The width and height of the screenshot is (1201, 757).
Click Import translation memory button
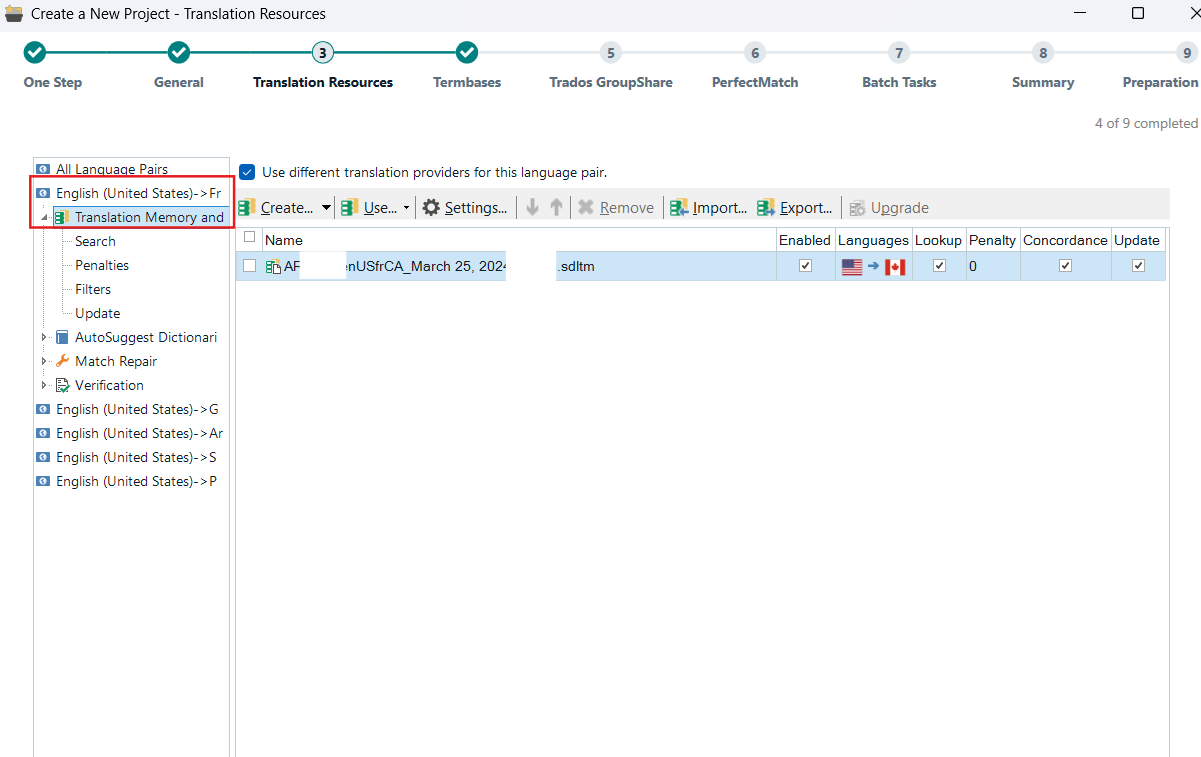[709, 207]
